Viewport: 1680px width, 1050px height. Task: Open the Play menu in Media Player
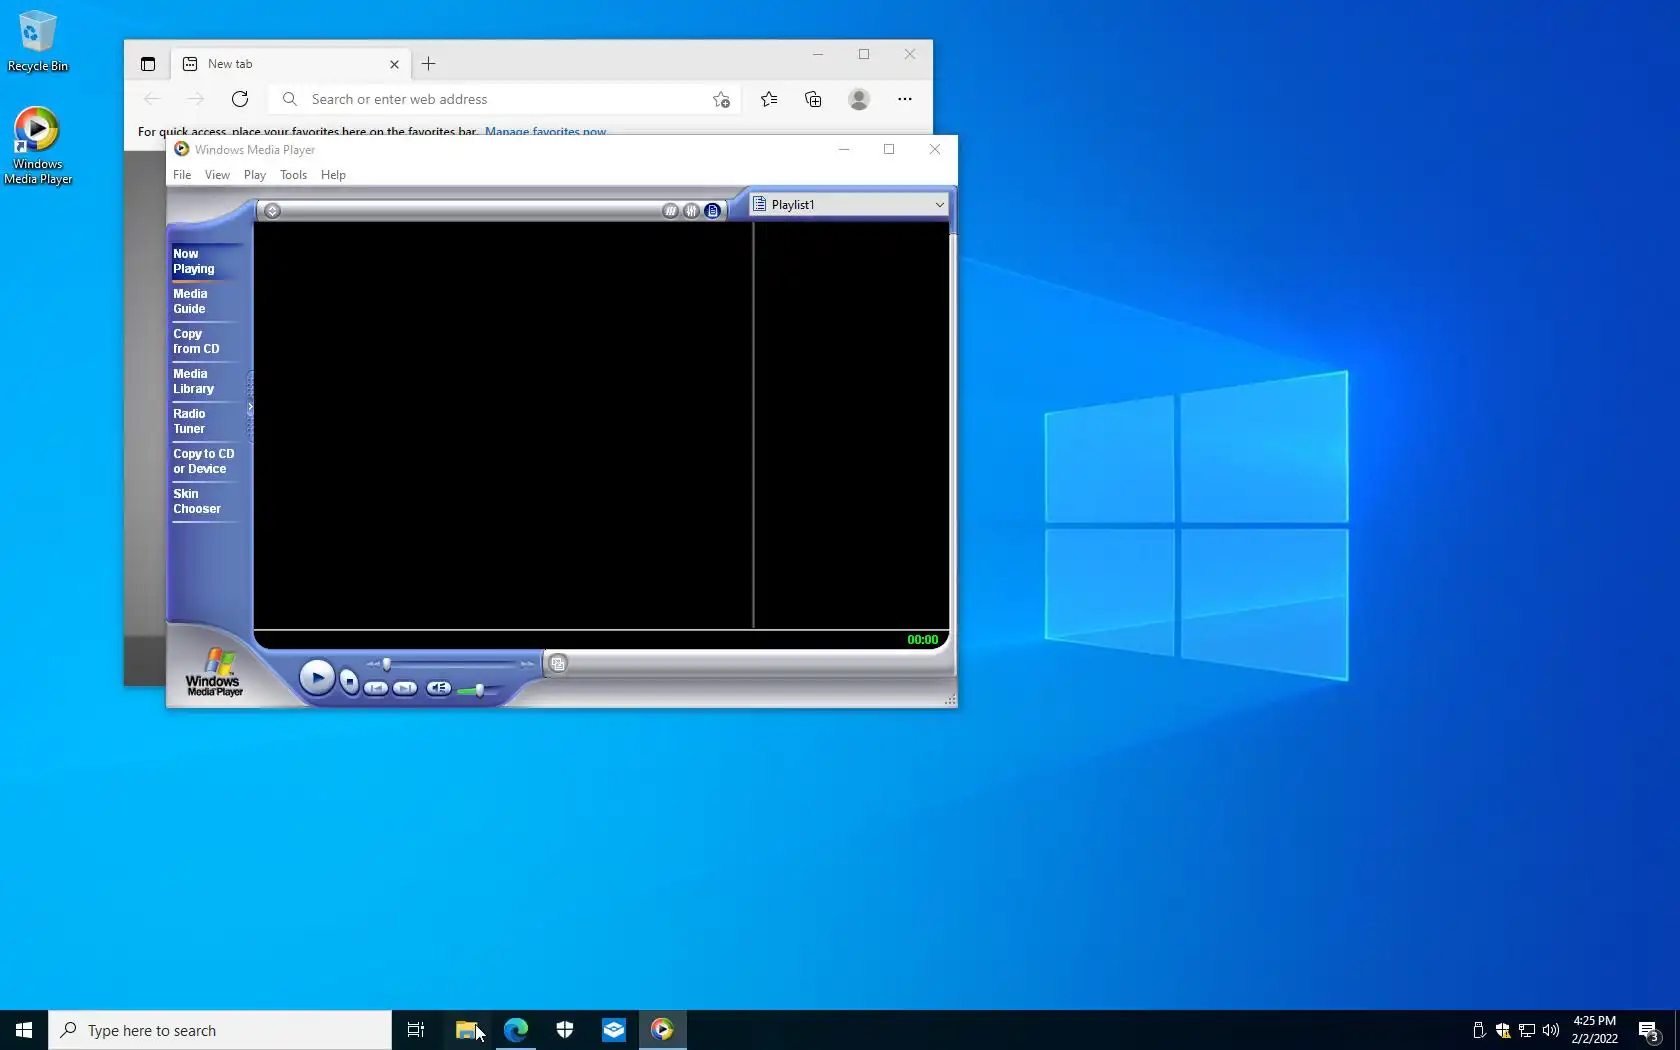click(x=255, y=175)
